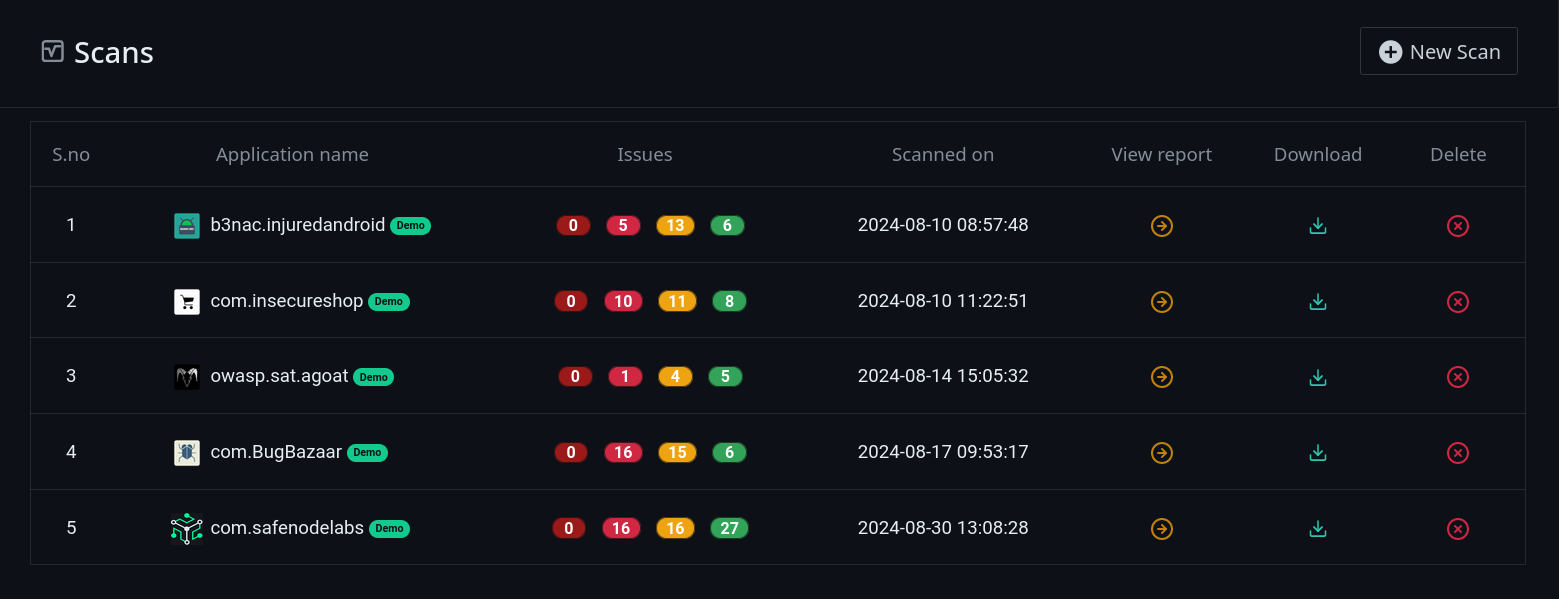This screenshot has width=1559, height=599.
Task: Click the red badge showing 5 for b3nac.injuredandroid
Action: [623, 226]
